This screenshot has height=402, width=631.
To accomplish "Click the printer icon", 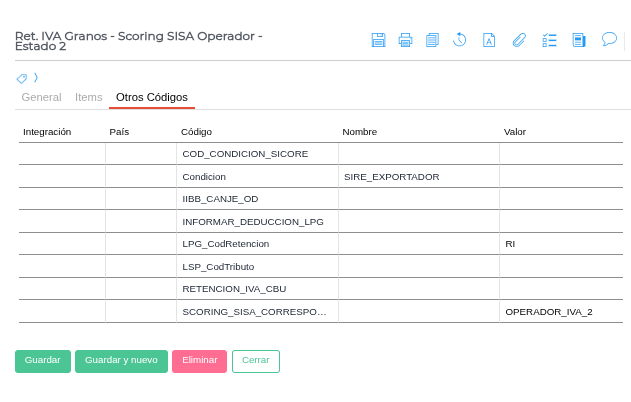I will click(x=405, y=40).
